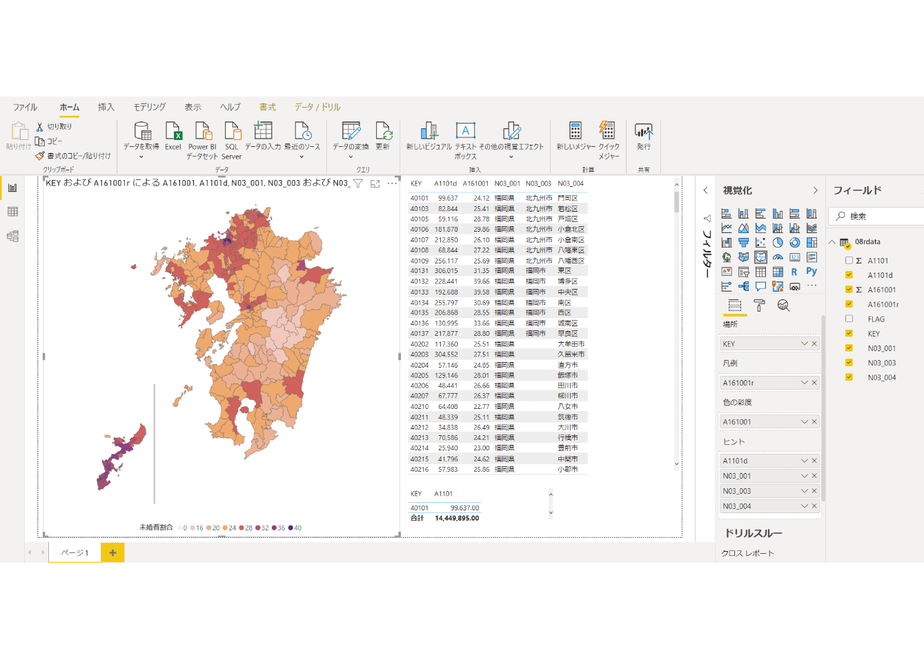
Task: Uncheck the N03_003 field checkbox
Action: (x=849, y=362)
